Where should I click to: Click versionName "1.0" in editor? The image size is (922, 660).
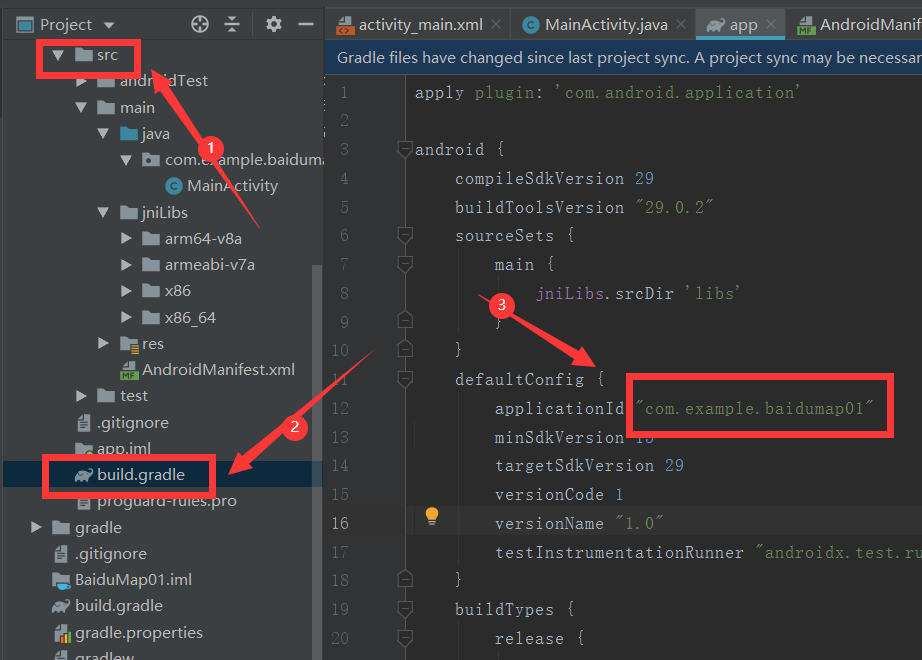579,524
